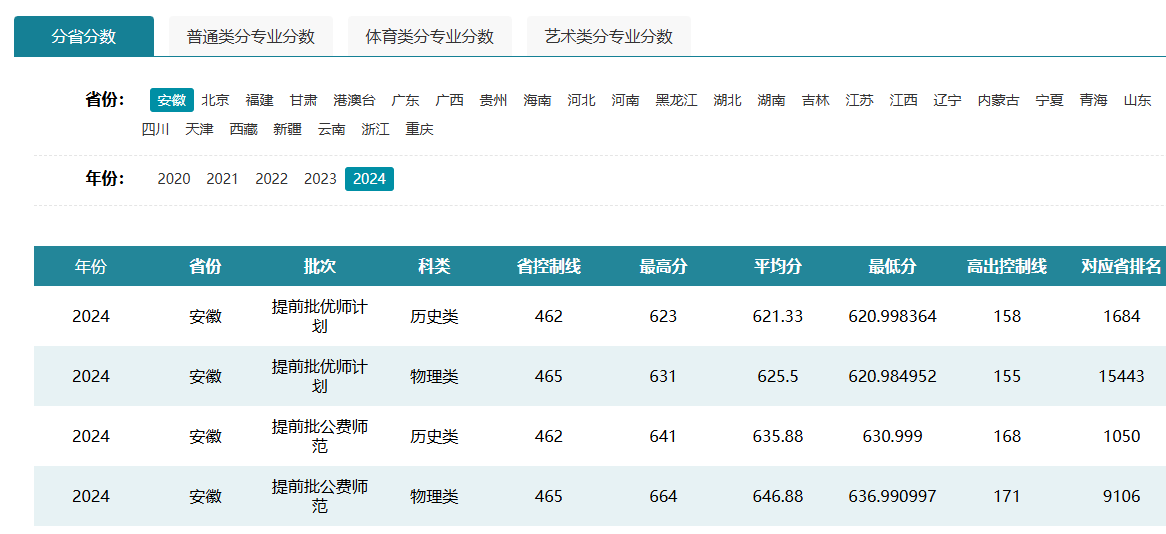
Task: Choose 广东 province filter
Action: click(x=405, y=100)
